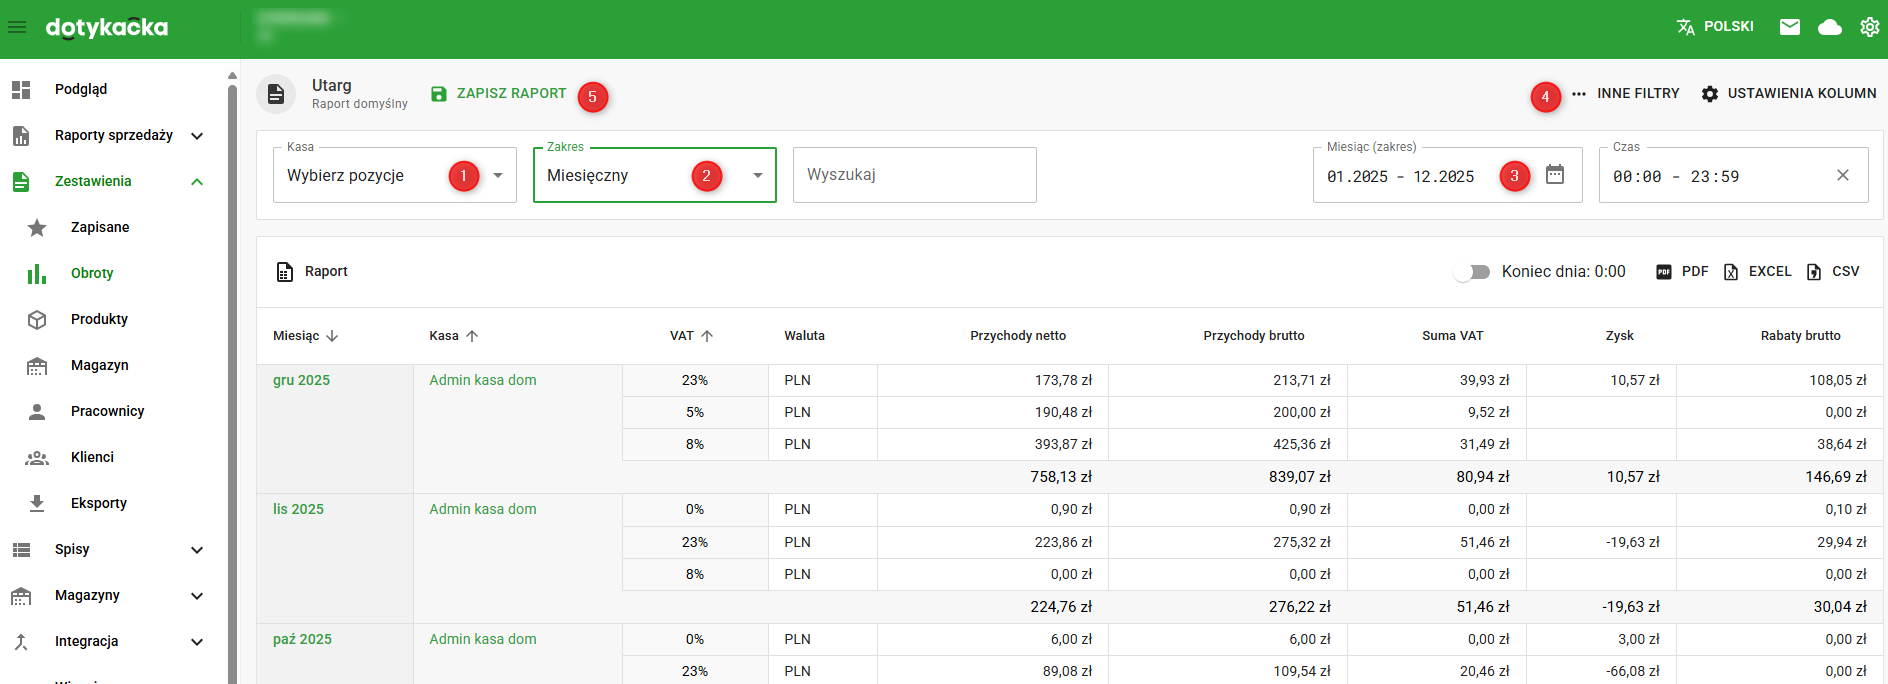Click the mail envelope icon
The height and width of the screenshot is (684, 1888).
(x=1790, y=27)
